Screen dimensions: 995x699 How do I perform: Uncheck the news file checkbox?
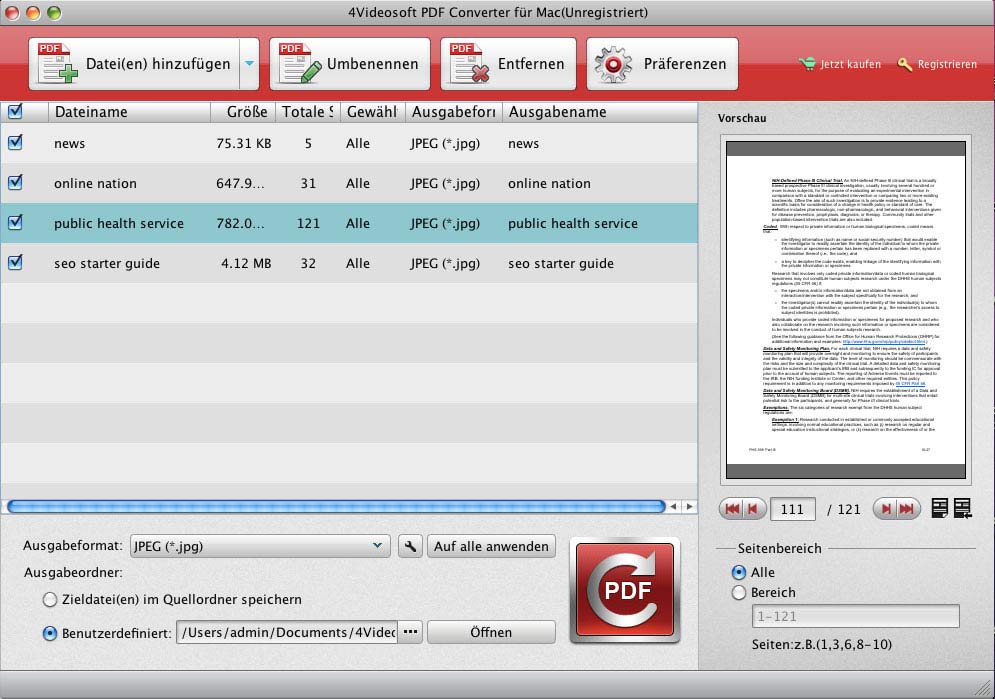point(15,143)
